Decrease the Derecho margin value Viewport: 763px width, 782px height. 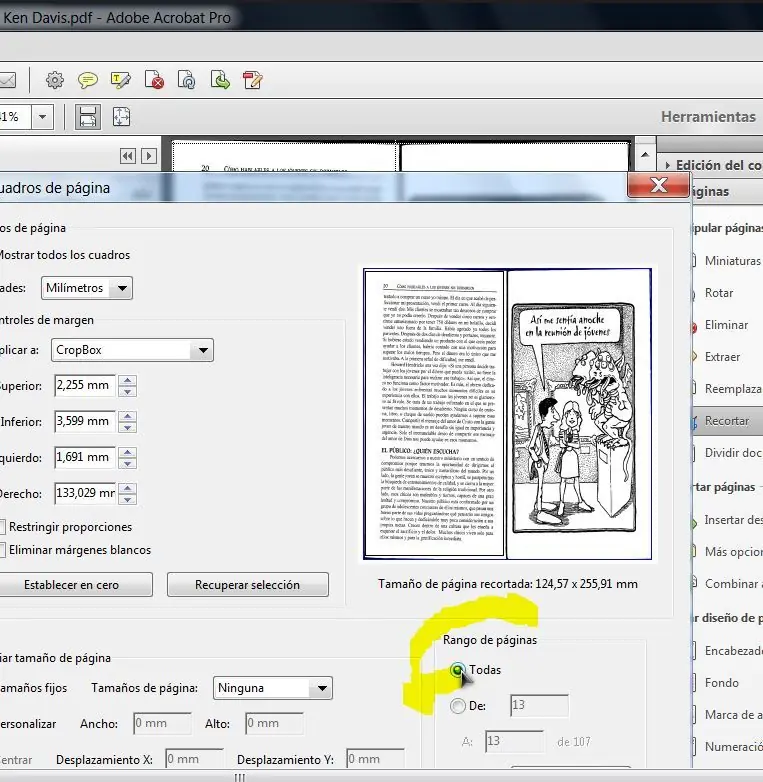[x=128, y=499]
